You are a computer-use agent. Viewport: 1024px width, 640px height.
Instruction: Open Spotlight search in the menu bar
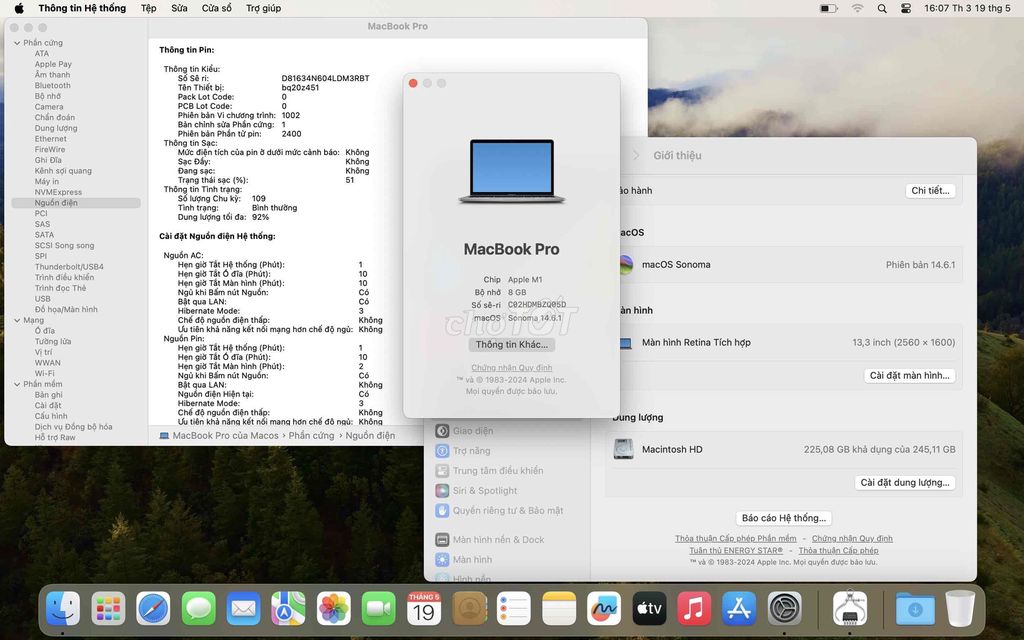pyautogui.click(x=882, y=8)
